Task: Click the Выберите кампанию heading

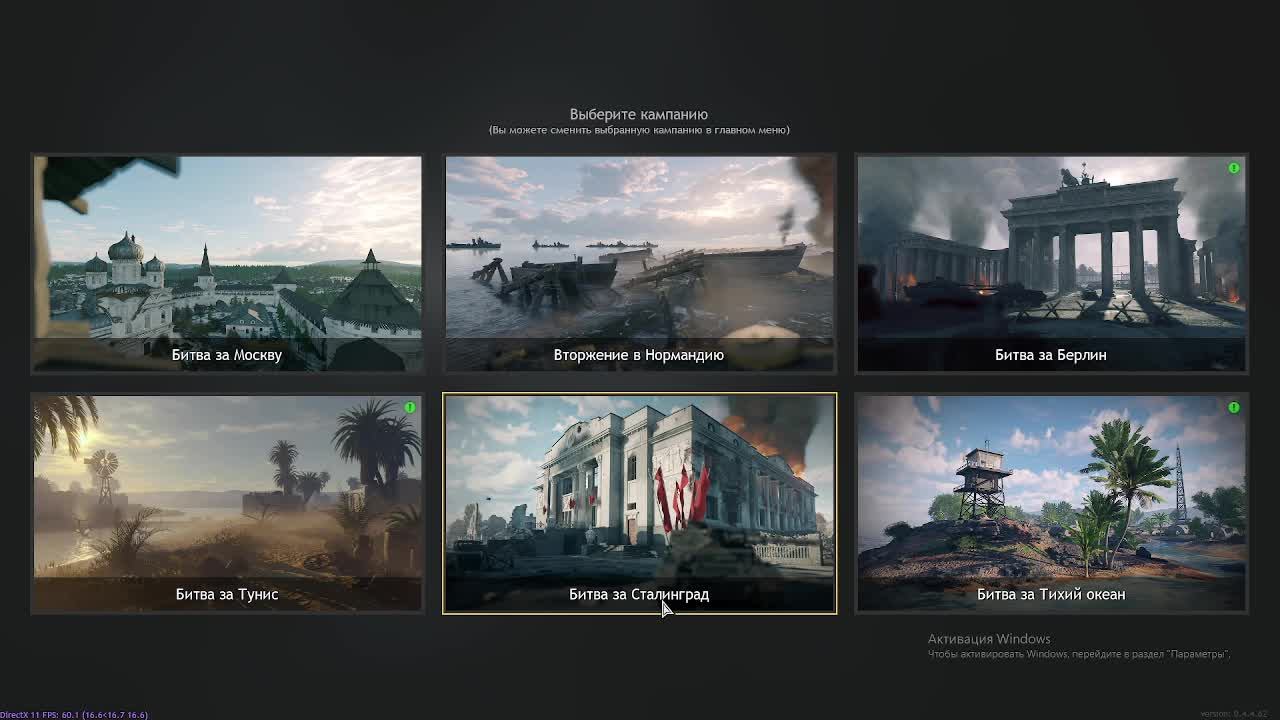Action: pos(639,114)
